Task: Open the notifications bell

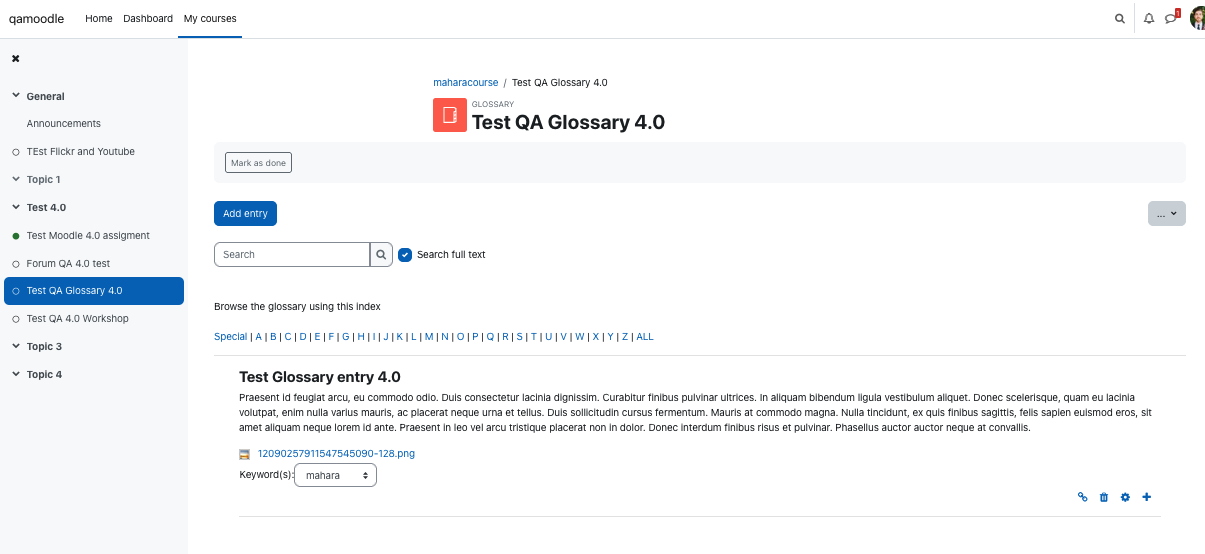Action: coord(1148,18)
